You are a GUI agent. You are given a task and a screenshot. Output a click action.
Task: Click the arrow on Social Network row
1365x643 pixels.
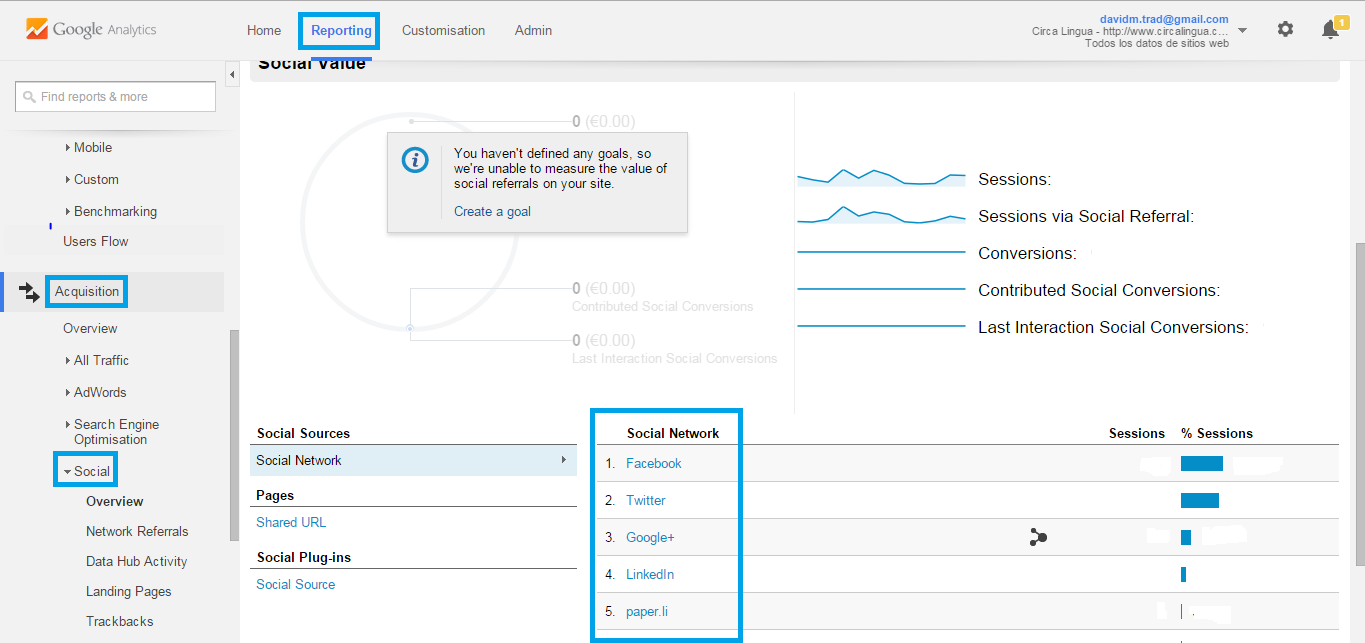(x=564, y=460)
